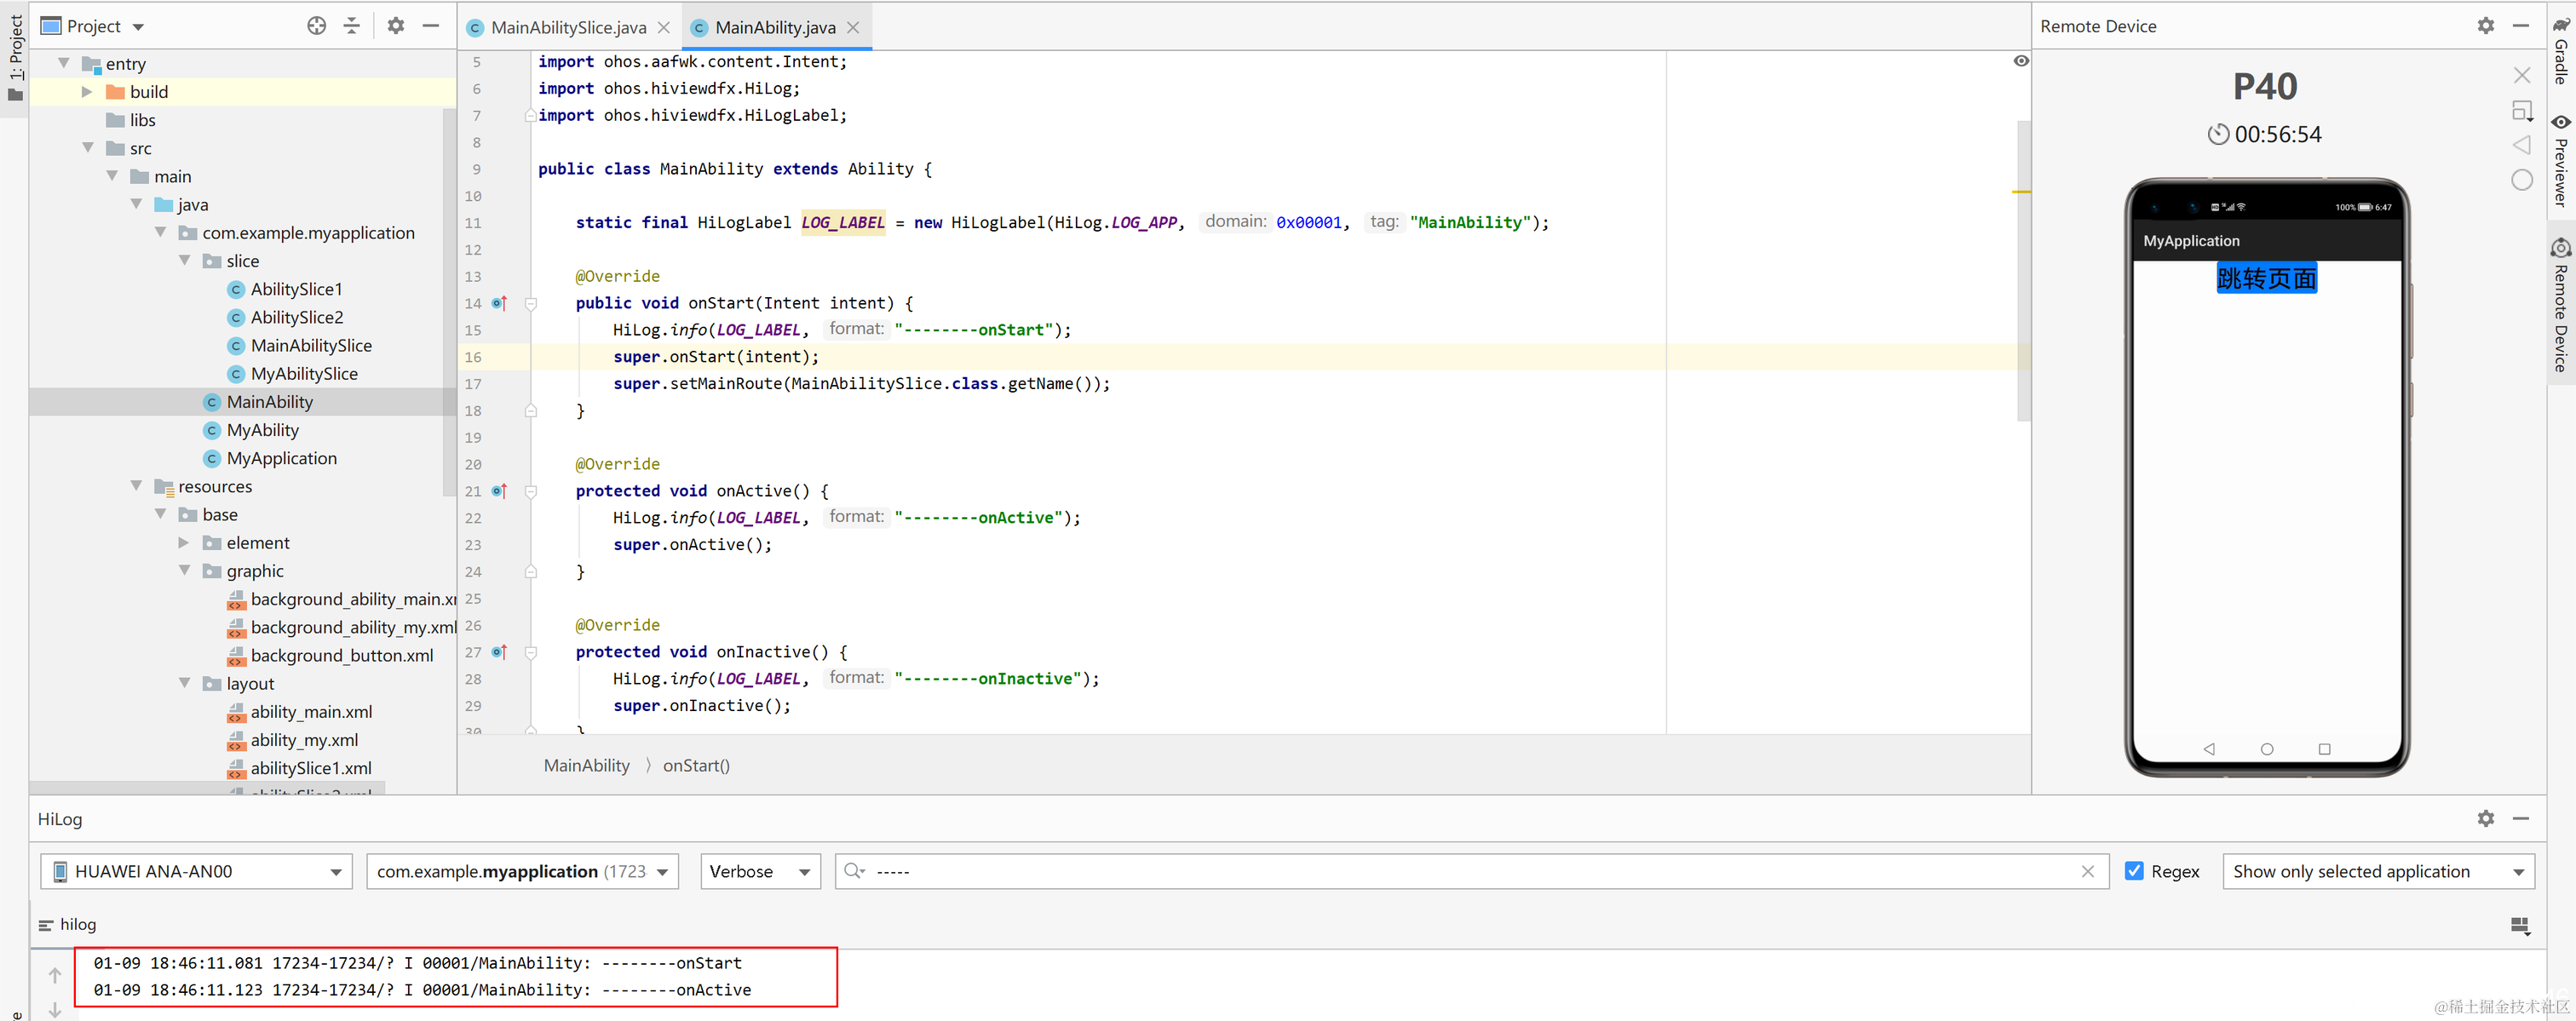Switch to MainAbilitySlice.java tab
Viewport: 2576px width, 1021px height.
[567, 28]
